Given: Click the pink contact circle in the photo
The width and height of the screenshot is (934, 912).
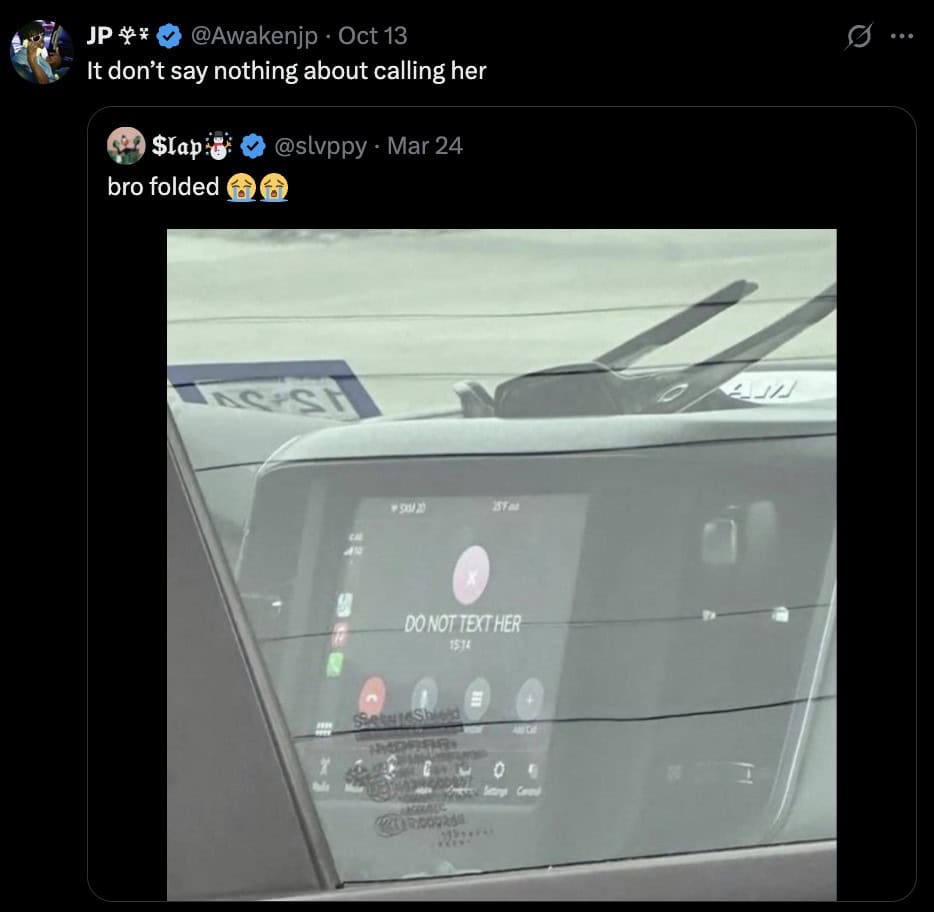Looking at the screenshot, I should tap(471, 575).
